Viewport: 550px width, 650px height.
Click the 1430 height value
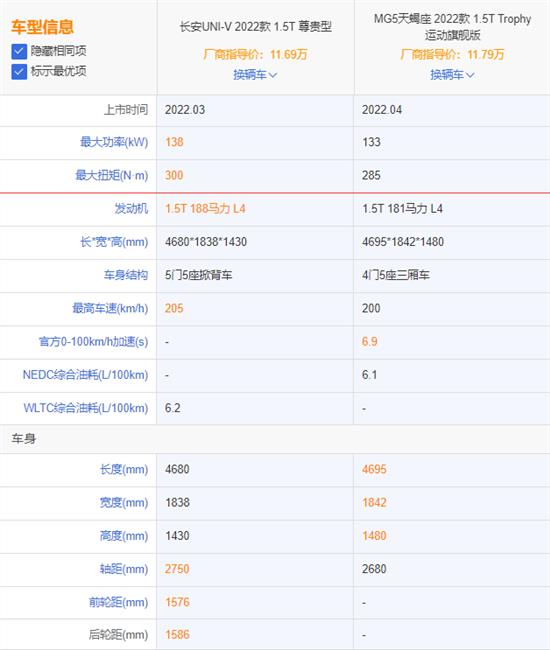[x=177, y=536]
